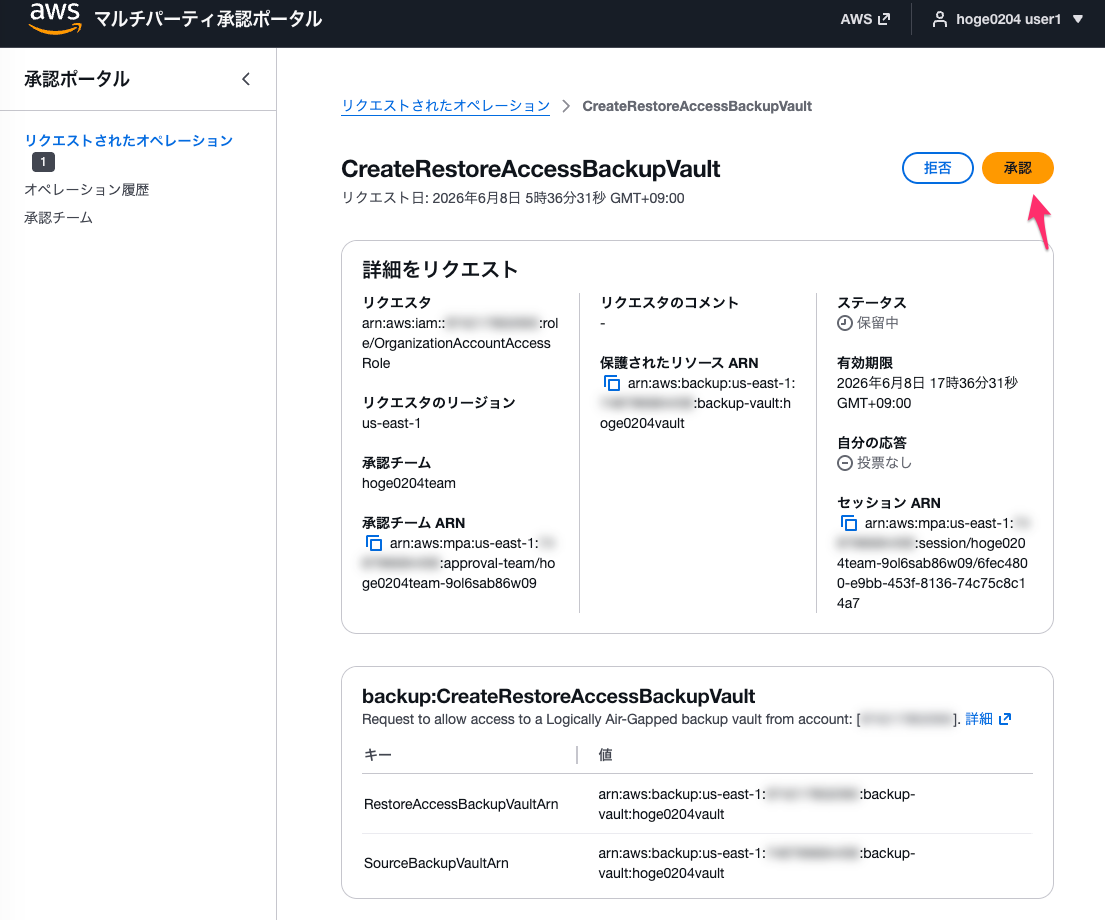This screenshot has height=920, width=1105.
Task: Go to リクエストされたオペレーション breadcrumb link
Action: (x=445, y=106)
